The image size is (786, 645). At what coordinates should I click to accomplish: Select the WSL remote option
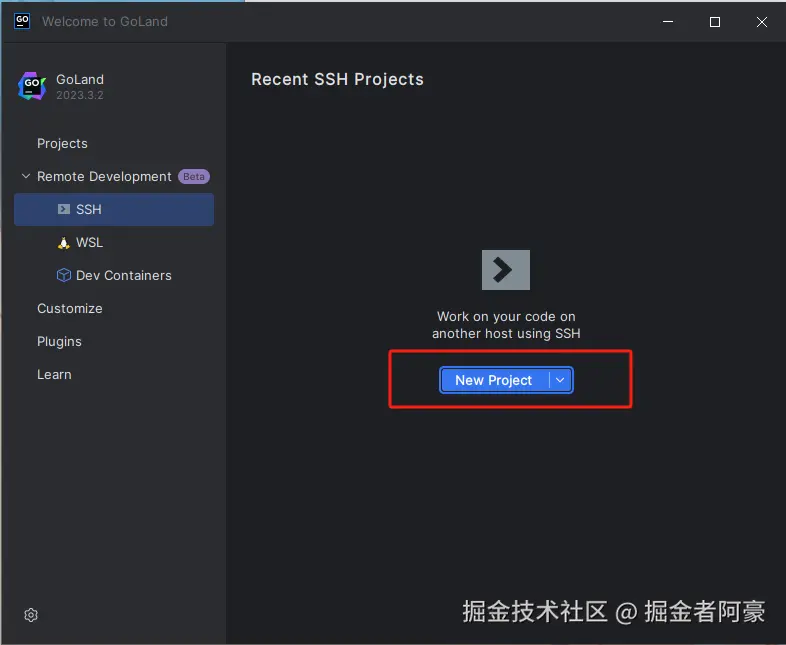tap(89, 243)
